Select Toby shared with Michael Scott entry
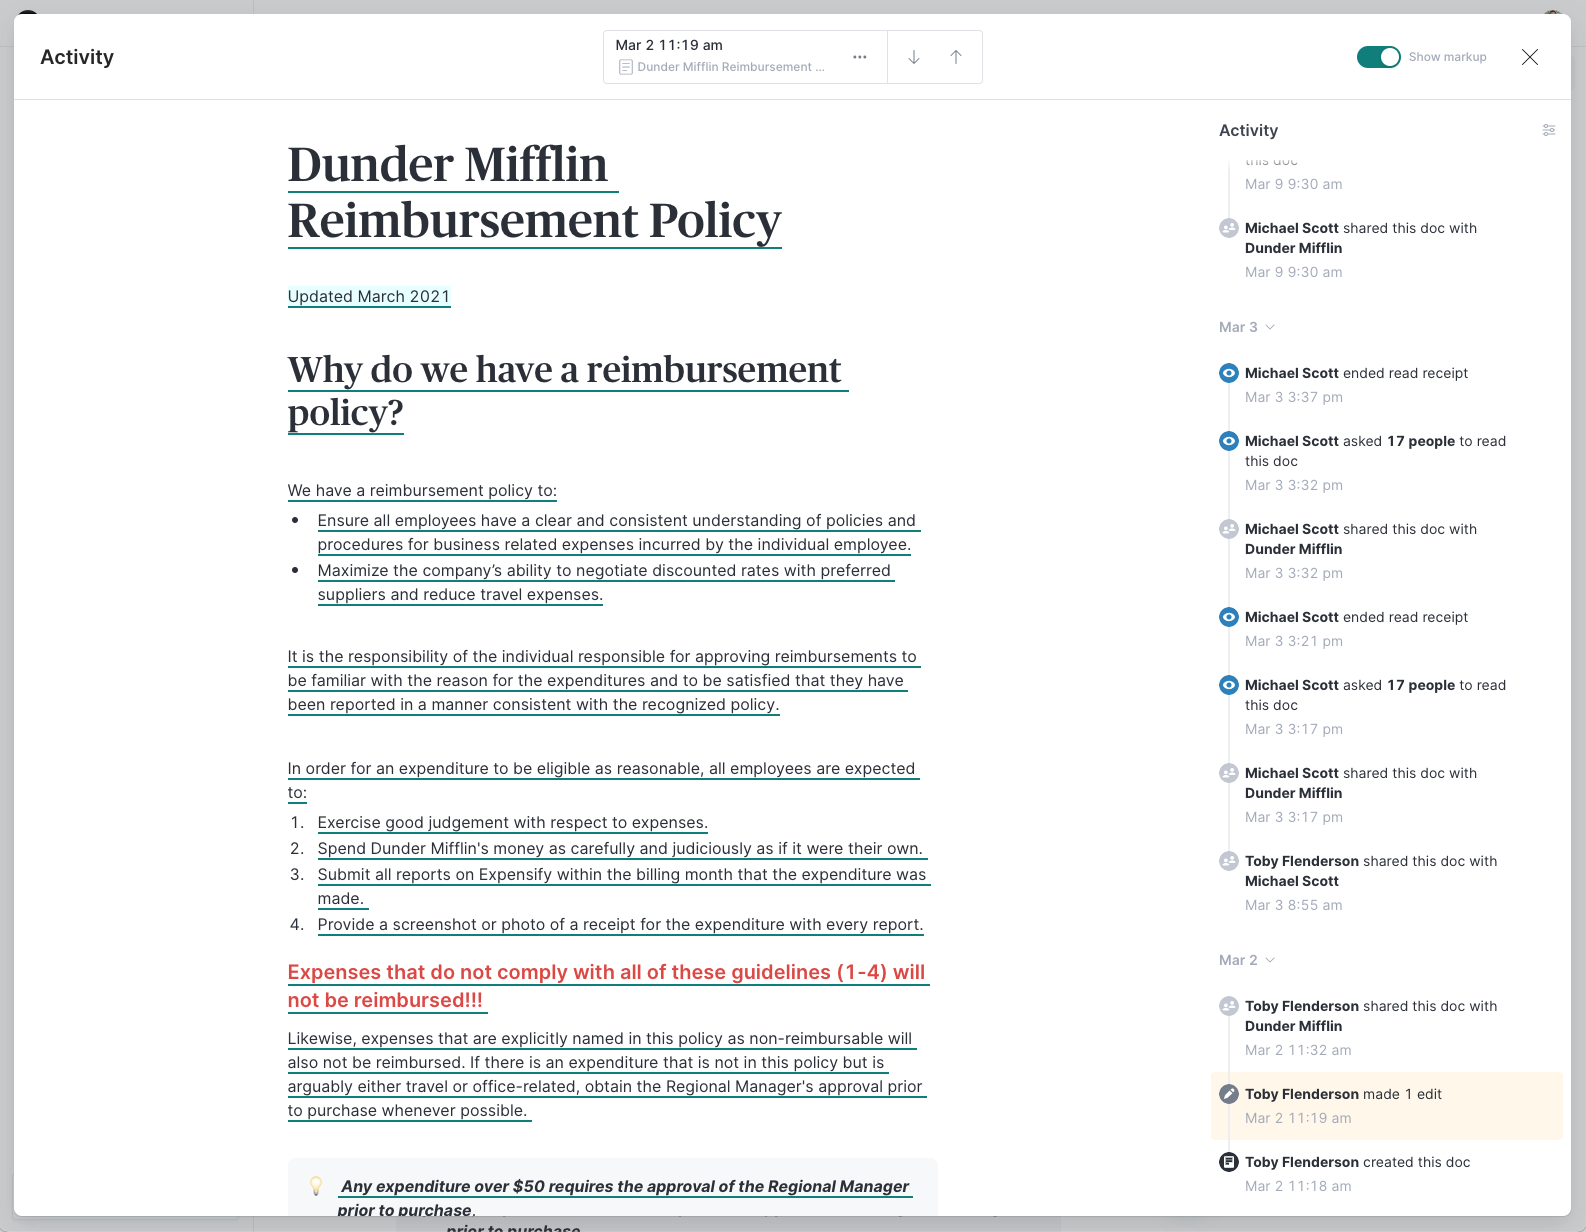Screen dimensions: 1586x1232 1387,883
